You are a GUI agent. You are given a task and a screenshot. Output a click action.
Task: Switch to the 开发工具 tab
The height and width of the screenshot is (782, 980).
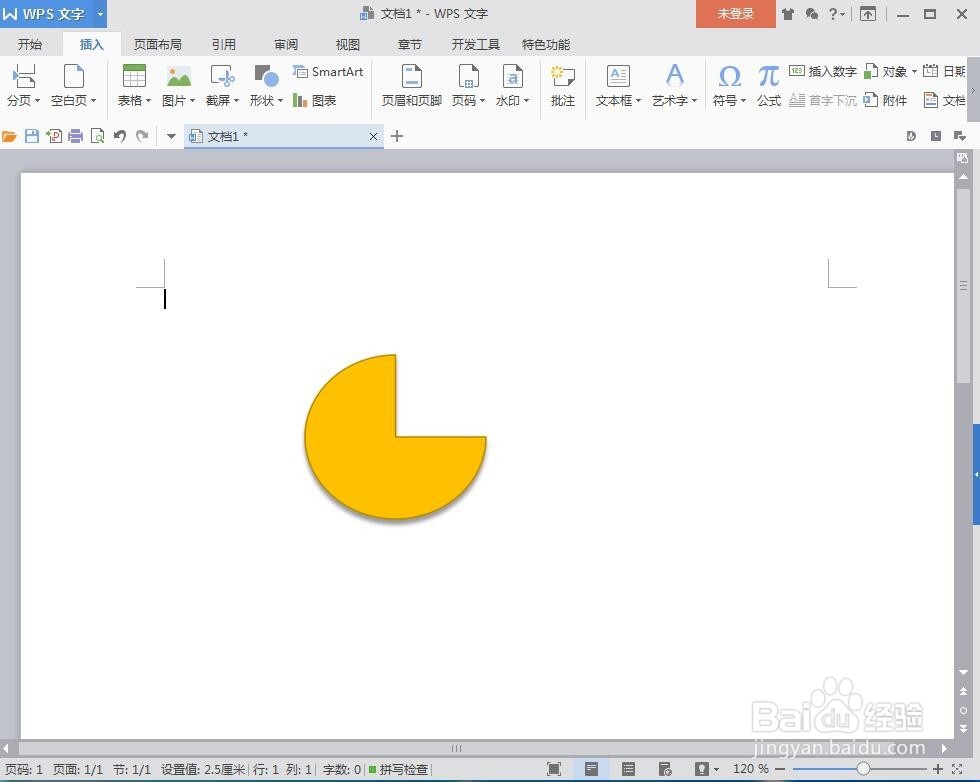tap(476, 44)
